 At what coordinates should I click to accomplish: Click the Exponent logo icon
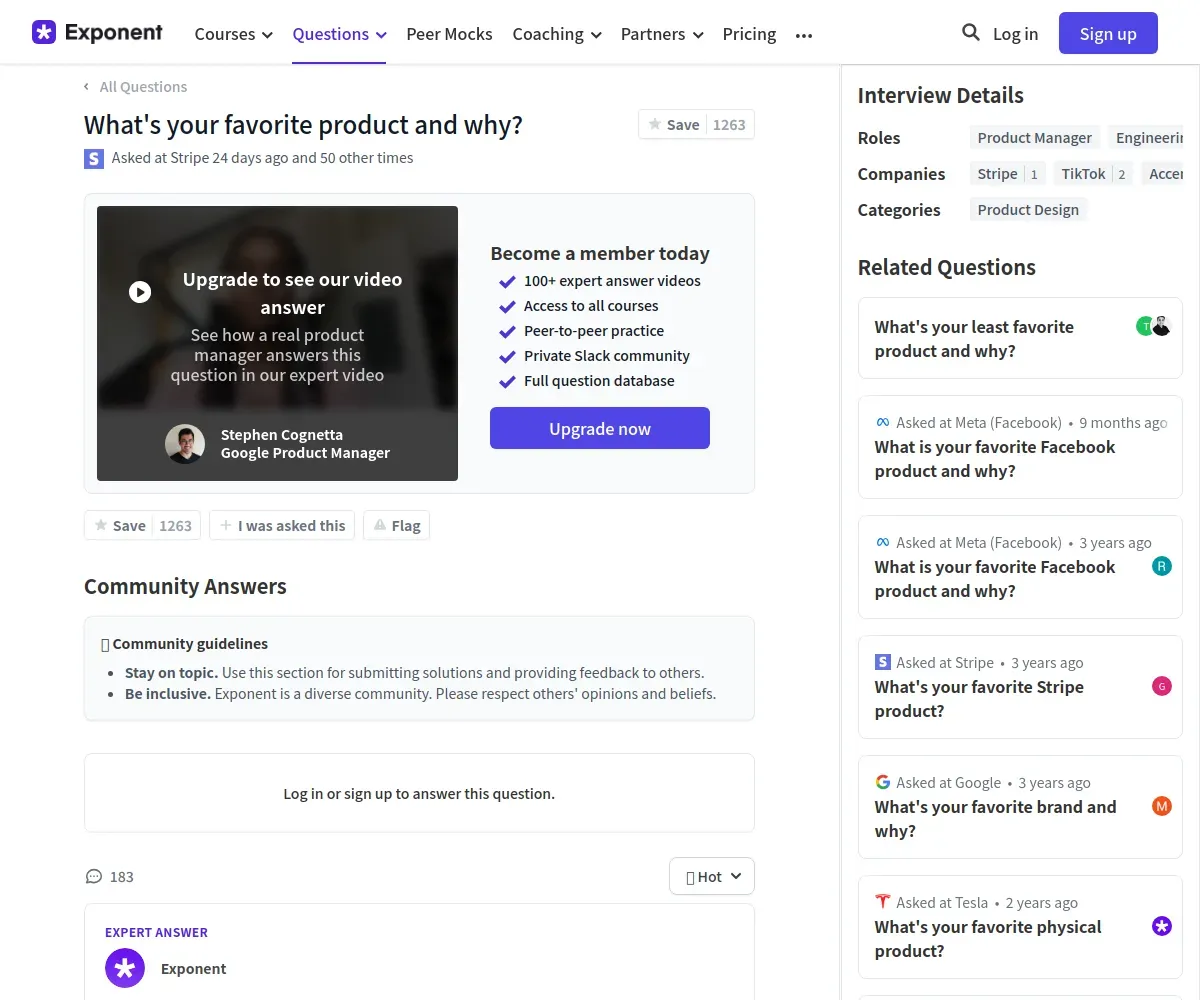click(x=44, y=32)
